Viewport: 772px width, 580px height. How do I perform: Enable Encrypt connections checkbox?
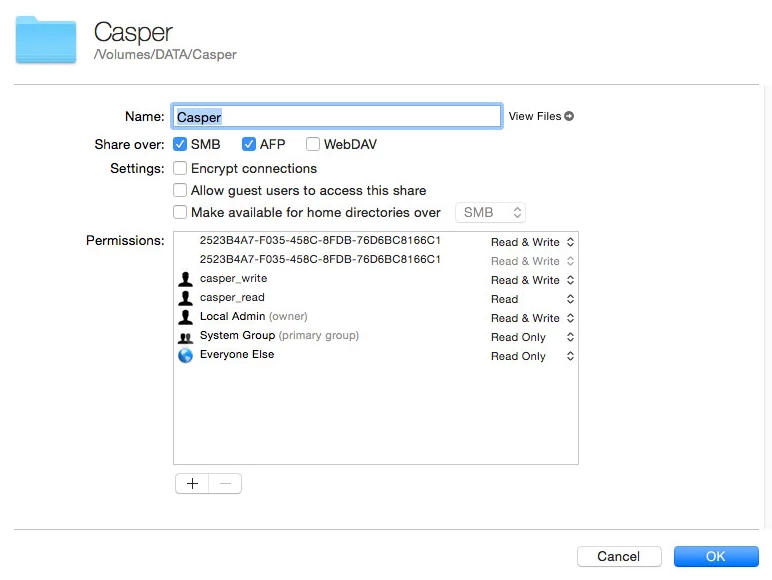point(180,168)
